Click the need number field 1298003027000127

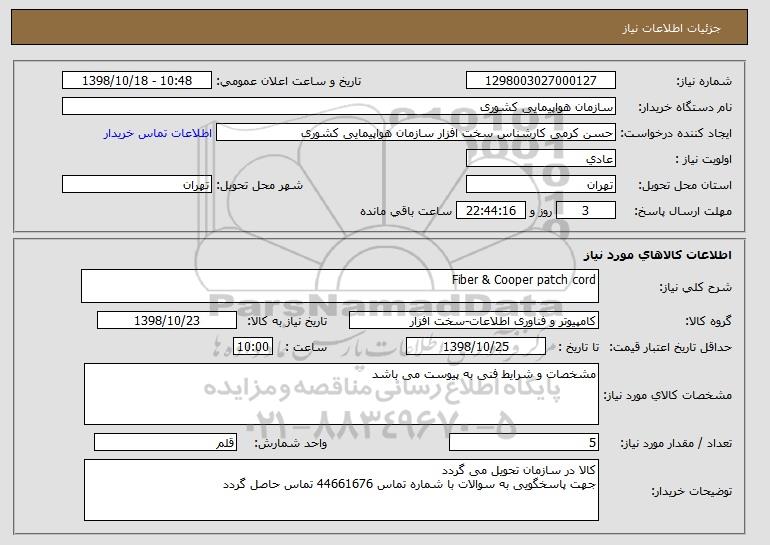click(541, 81)
